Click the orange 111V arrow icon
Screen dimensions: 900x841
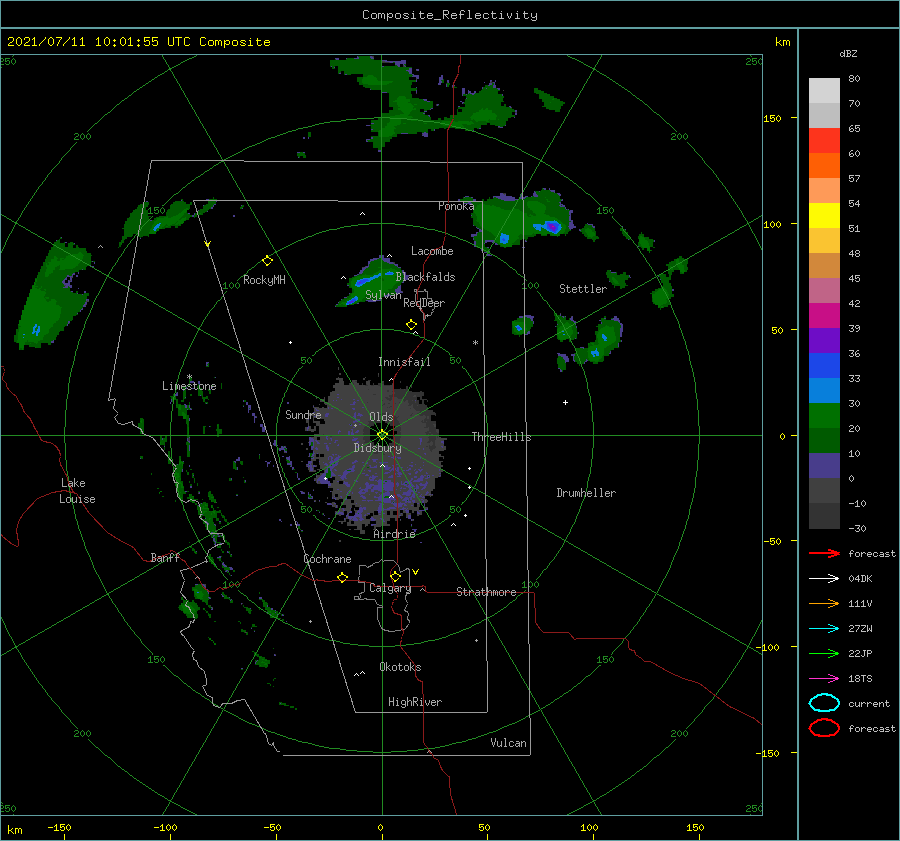pos(824,603)
